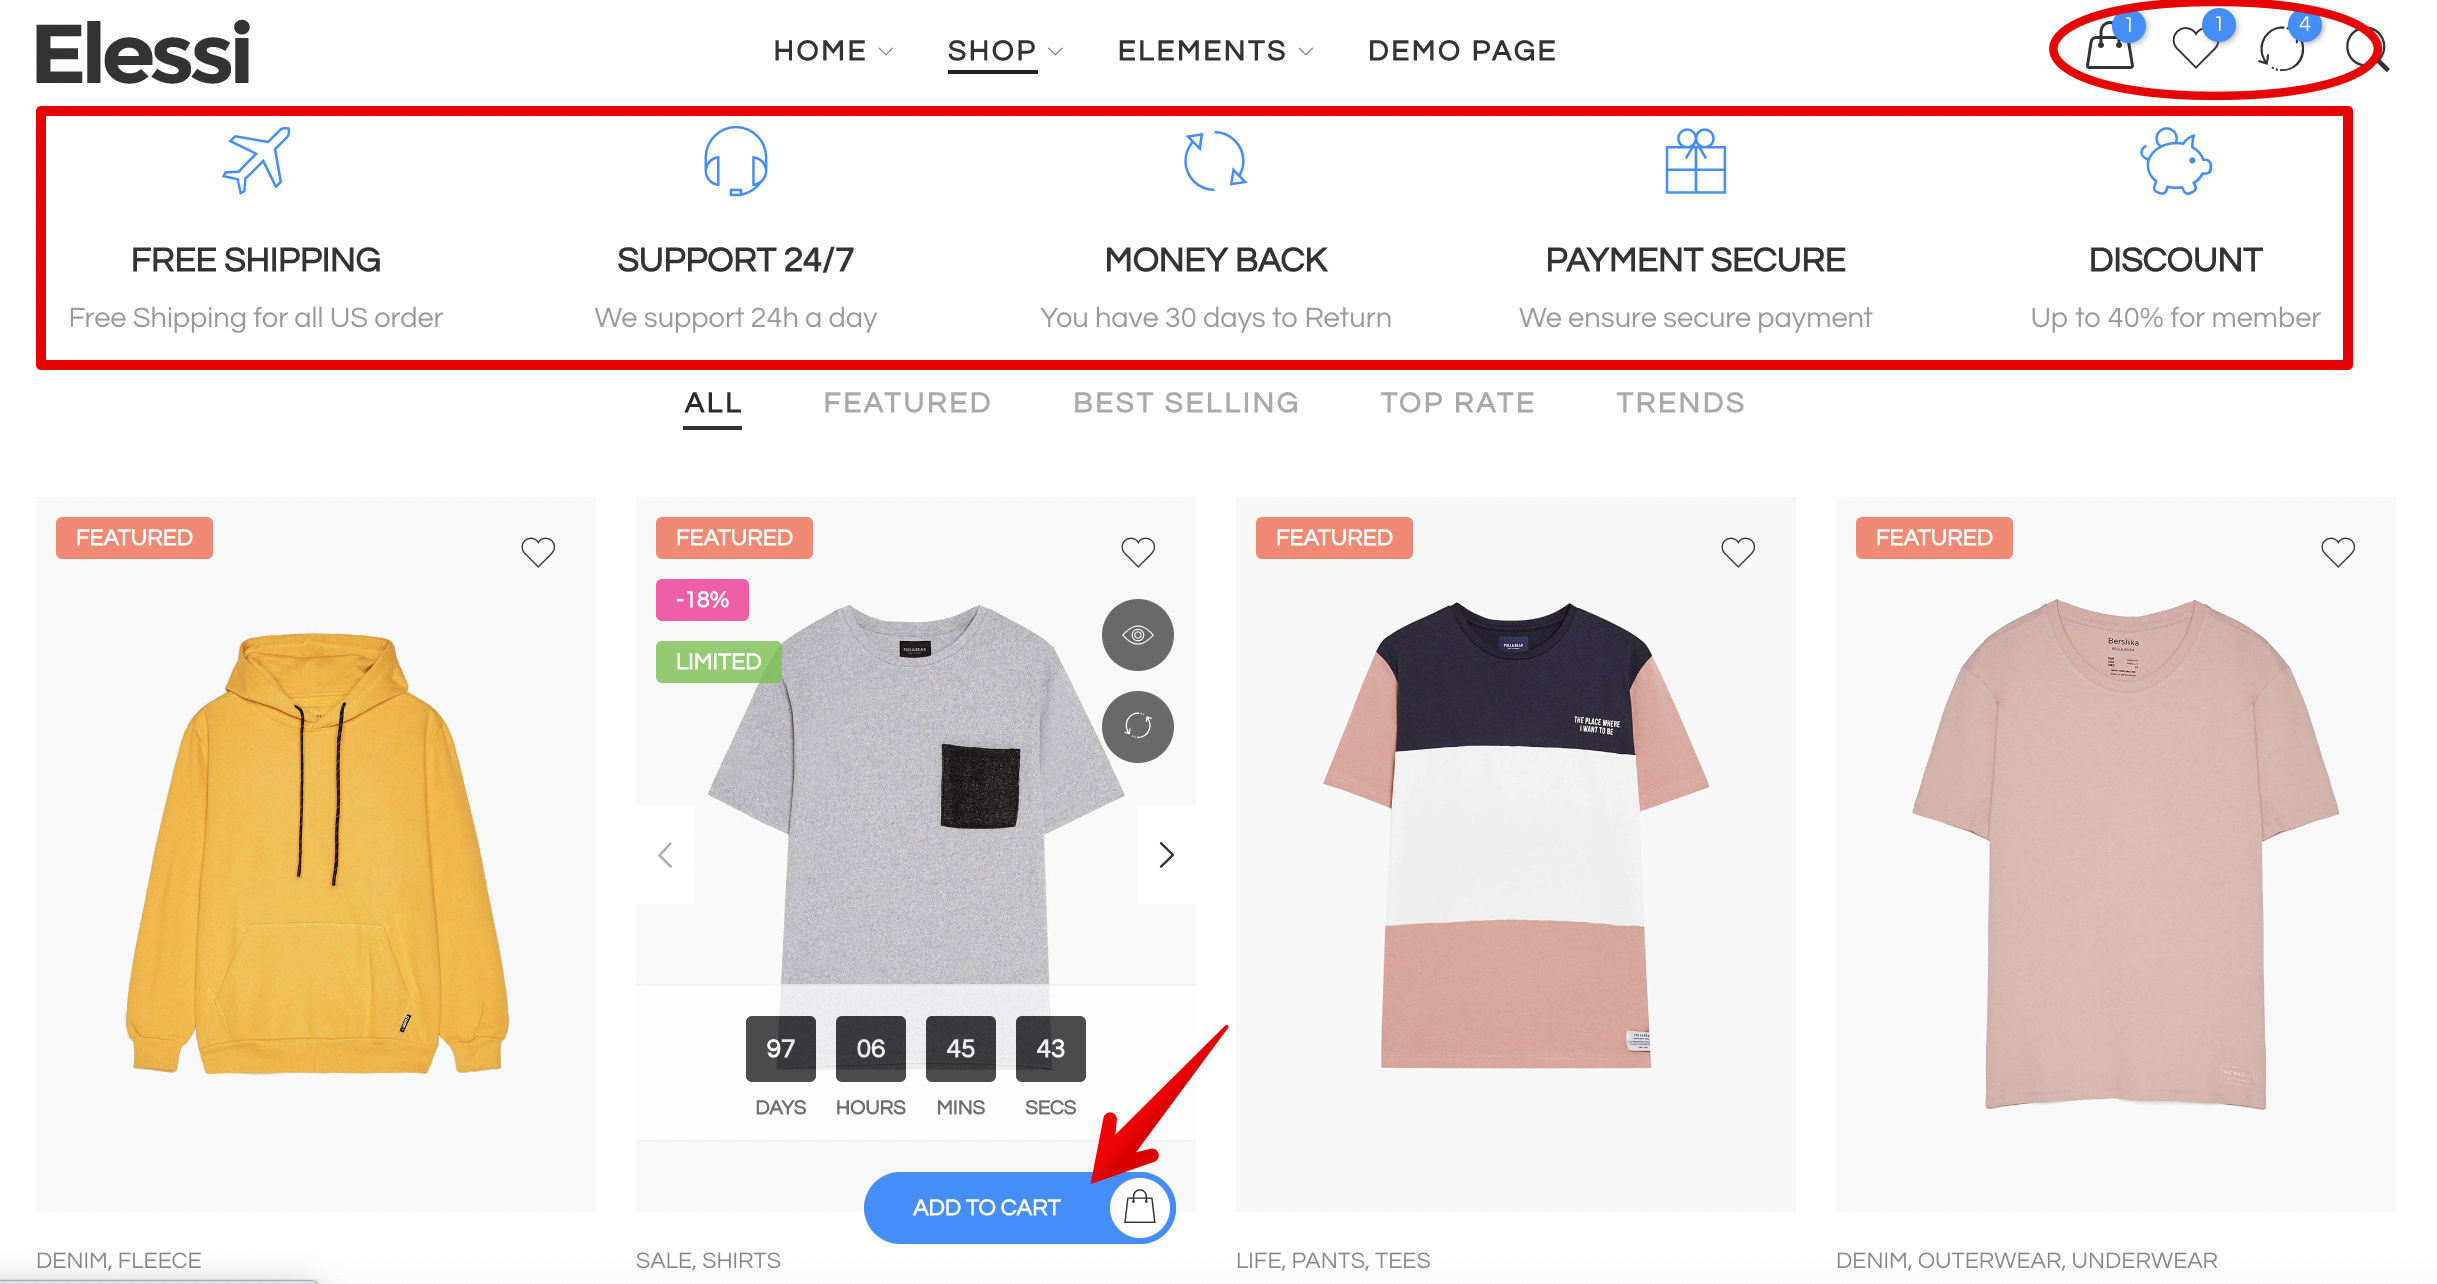2437x1284 pixels.
Task: Open the wishlist heart in the header
Action: pyautogui.click(x=2197, y=47)
